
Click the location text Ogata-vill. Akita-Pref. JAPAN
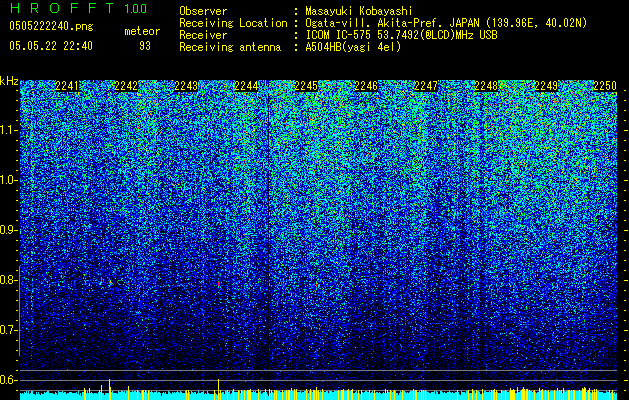point(393,23)
